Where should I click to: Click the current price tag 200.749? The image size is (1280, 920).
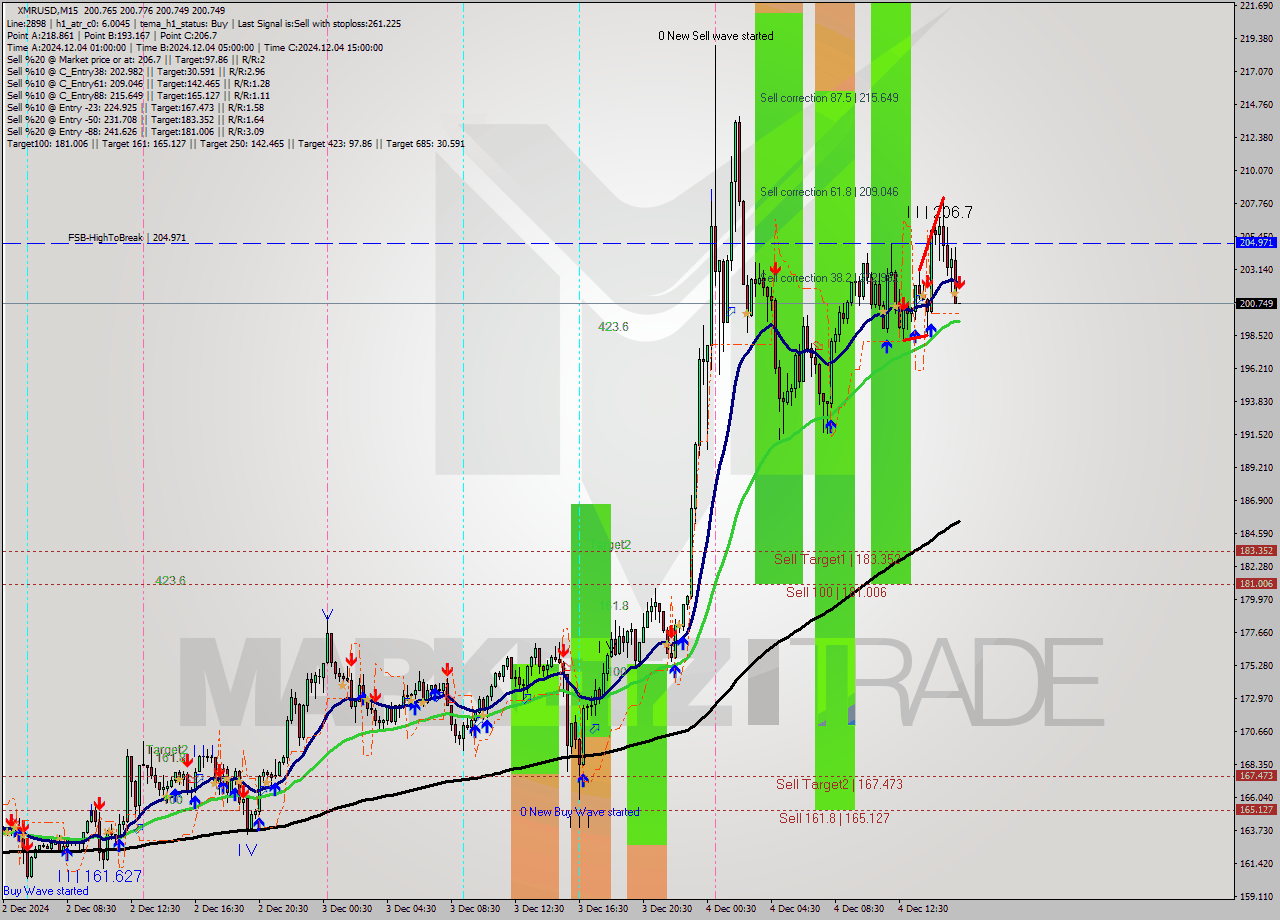coord(1256,303)
